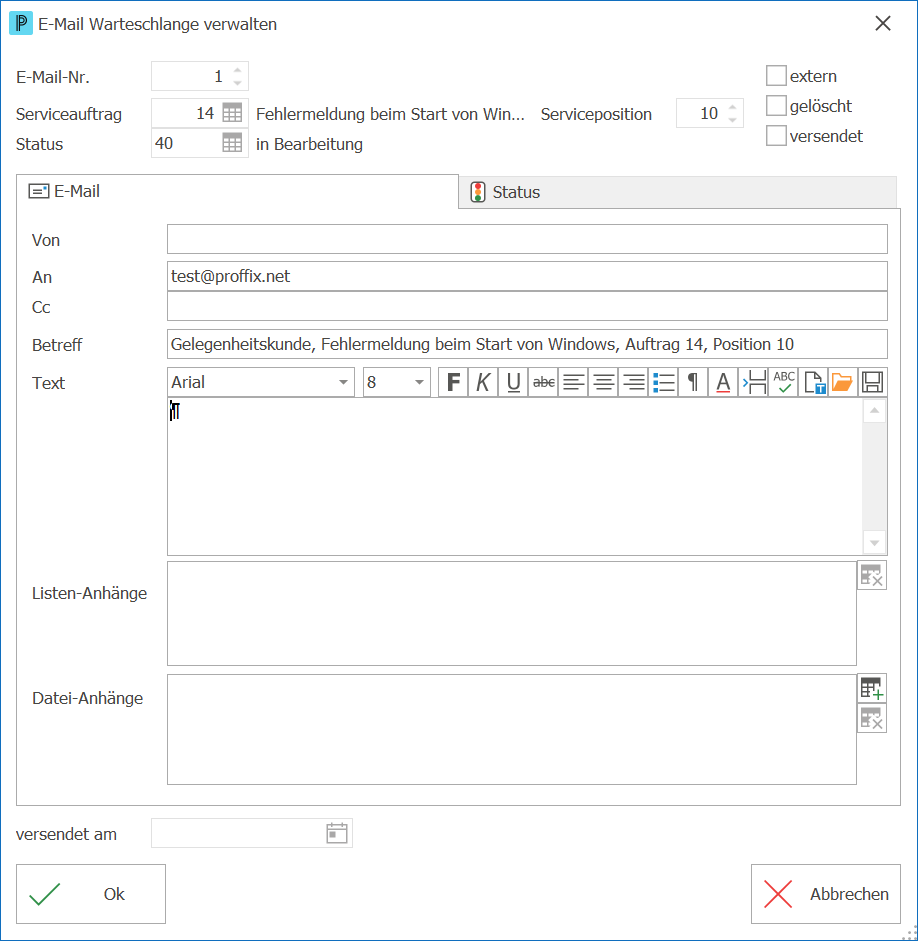Toggle bold formatting (F) in text toolbar
Image resolution: width=918 pixels, height=941 pixels.
point(454,382)
